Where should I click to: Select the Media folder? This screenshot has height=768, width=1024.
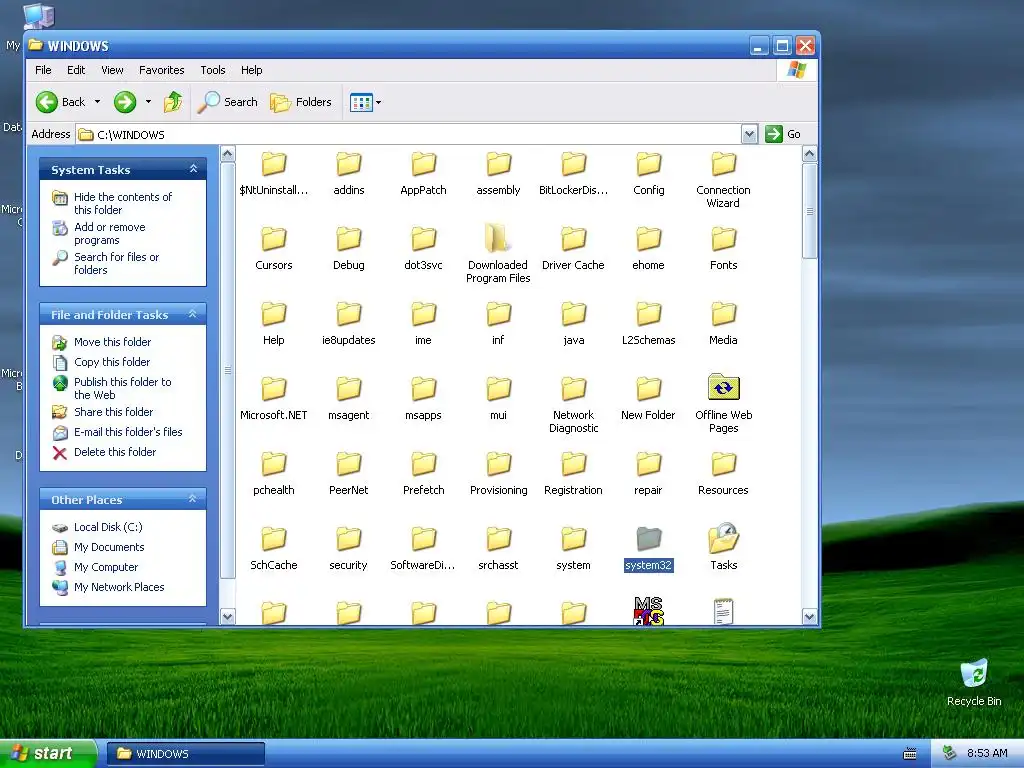[x=723, y=323]
